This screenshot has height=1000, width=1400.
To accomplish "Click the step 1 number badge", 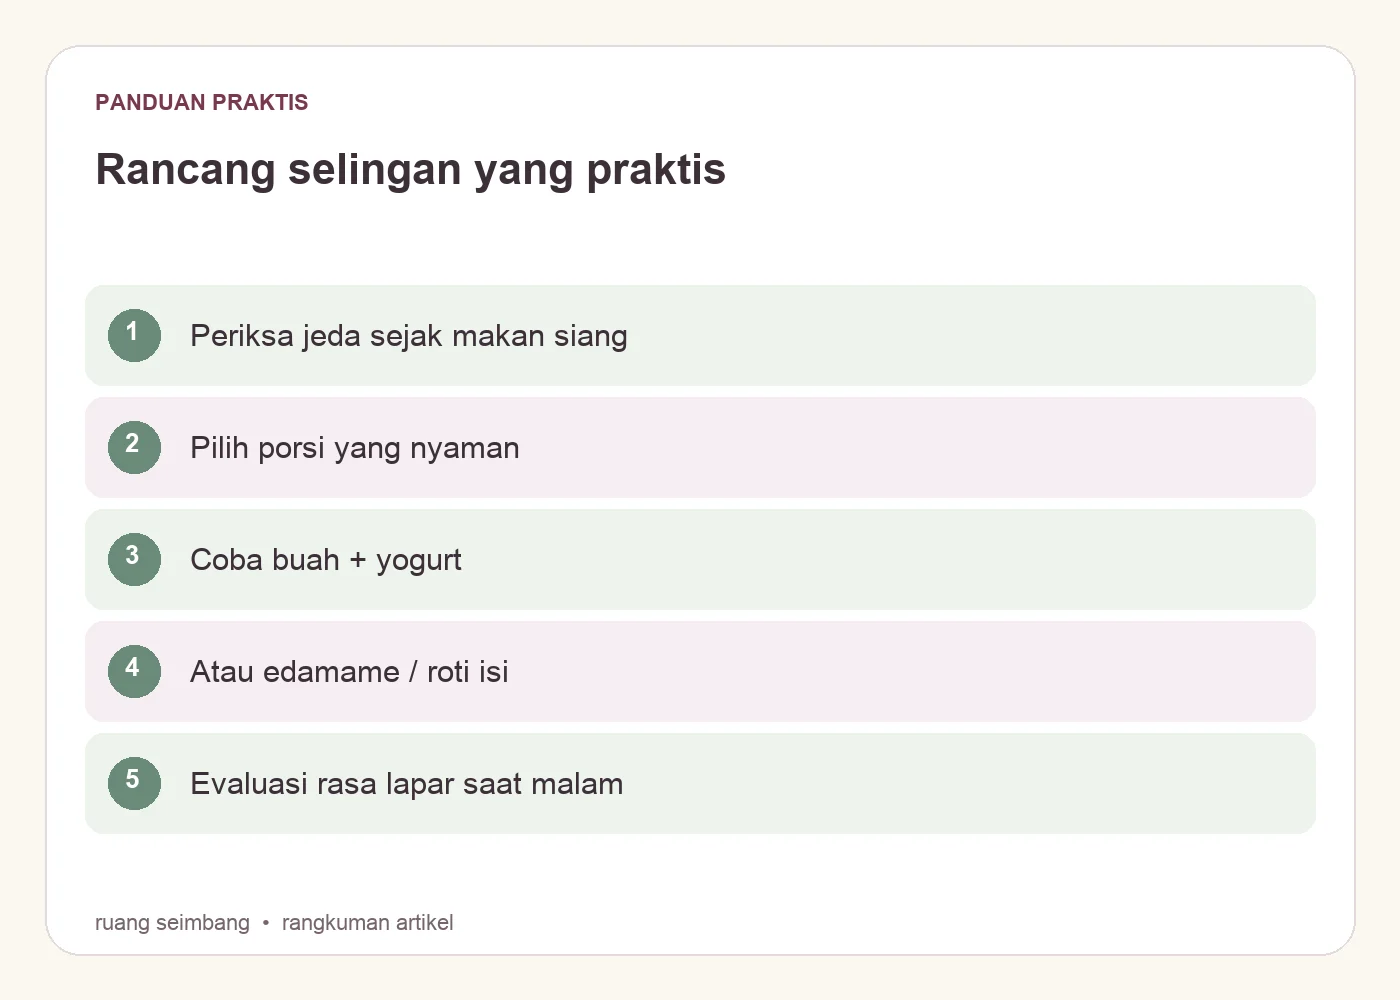I will (x=134, y=335).
